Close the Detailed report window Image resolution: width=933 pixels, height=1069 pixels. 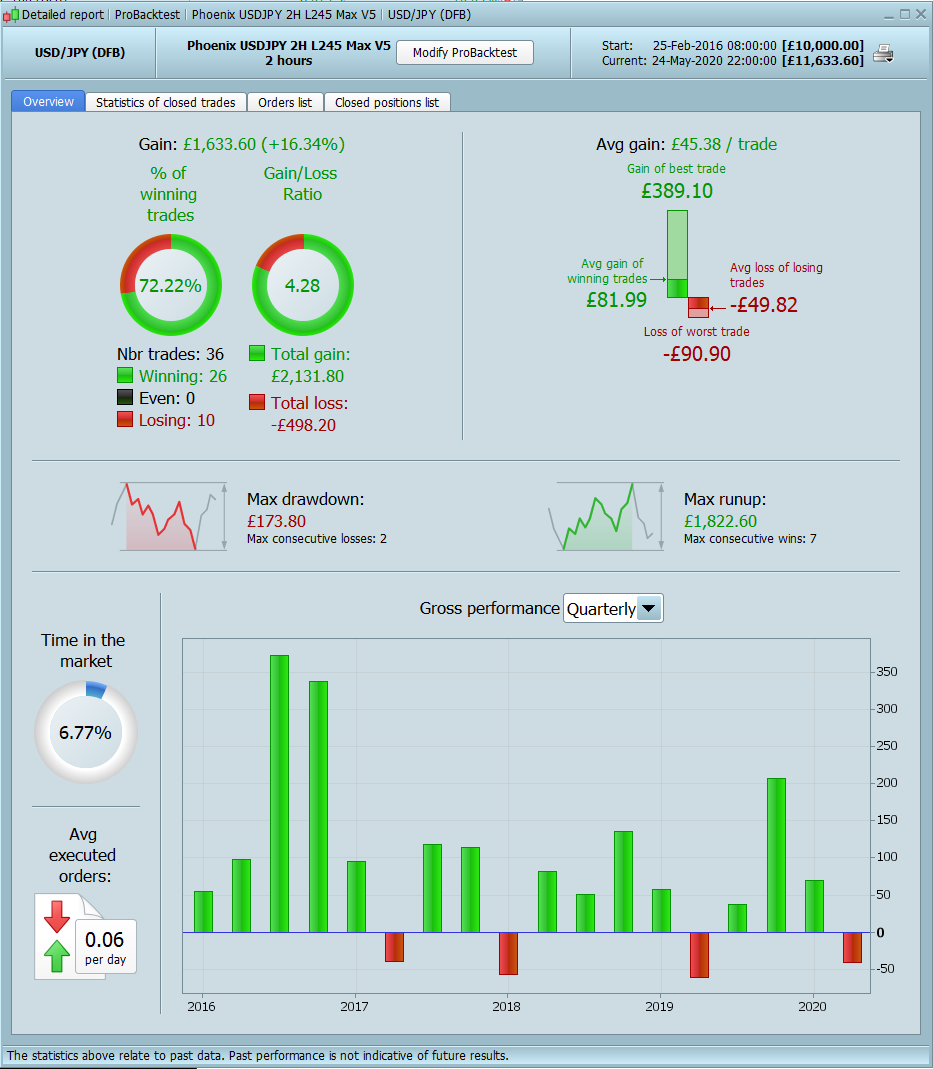(921, 14)
